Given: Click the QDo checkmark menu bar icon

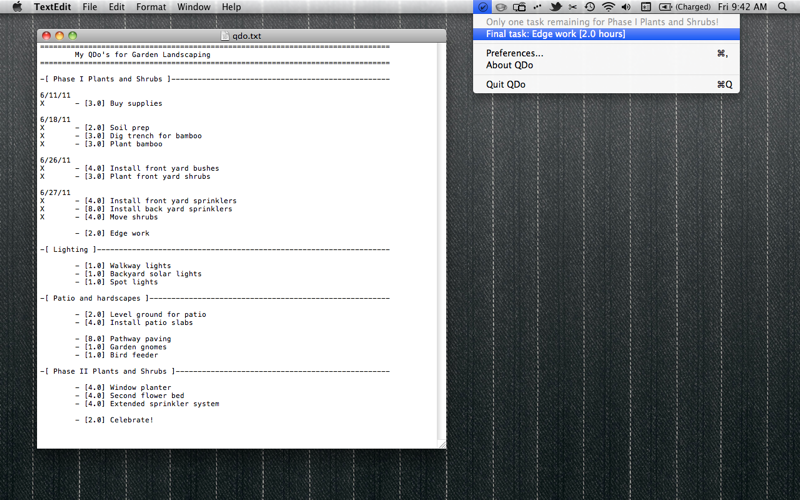Looking at the screenshot, I should coord(482,7).
